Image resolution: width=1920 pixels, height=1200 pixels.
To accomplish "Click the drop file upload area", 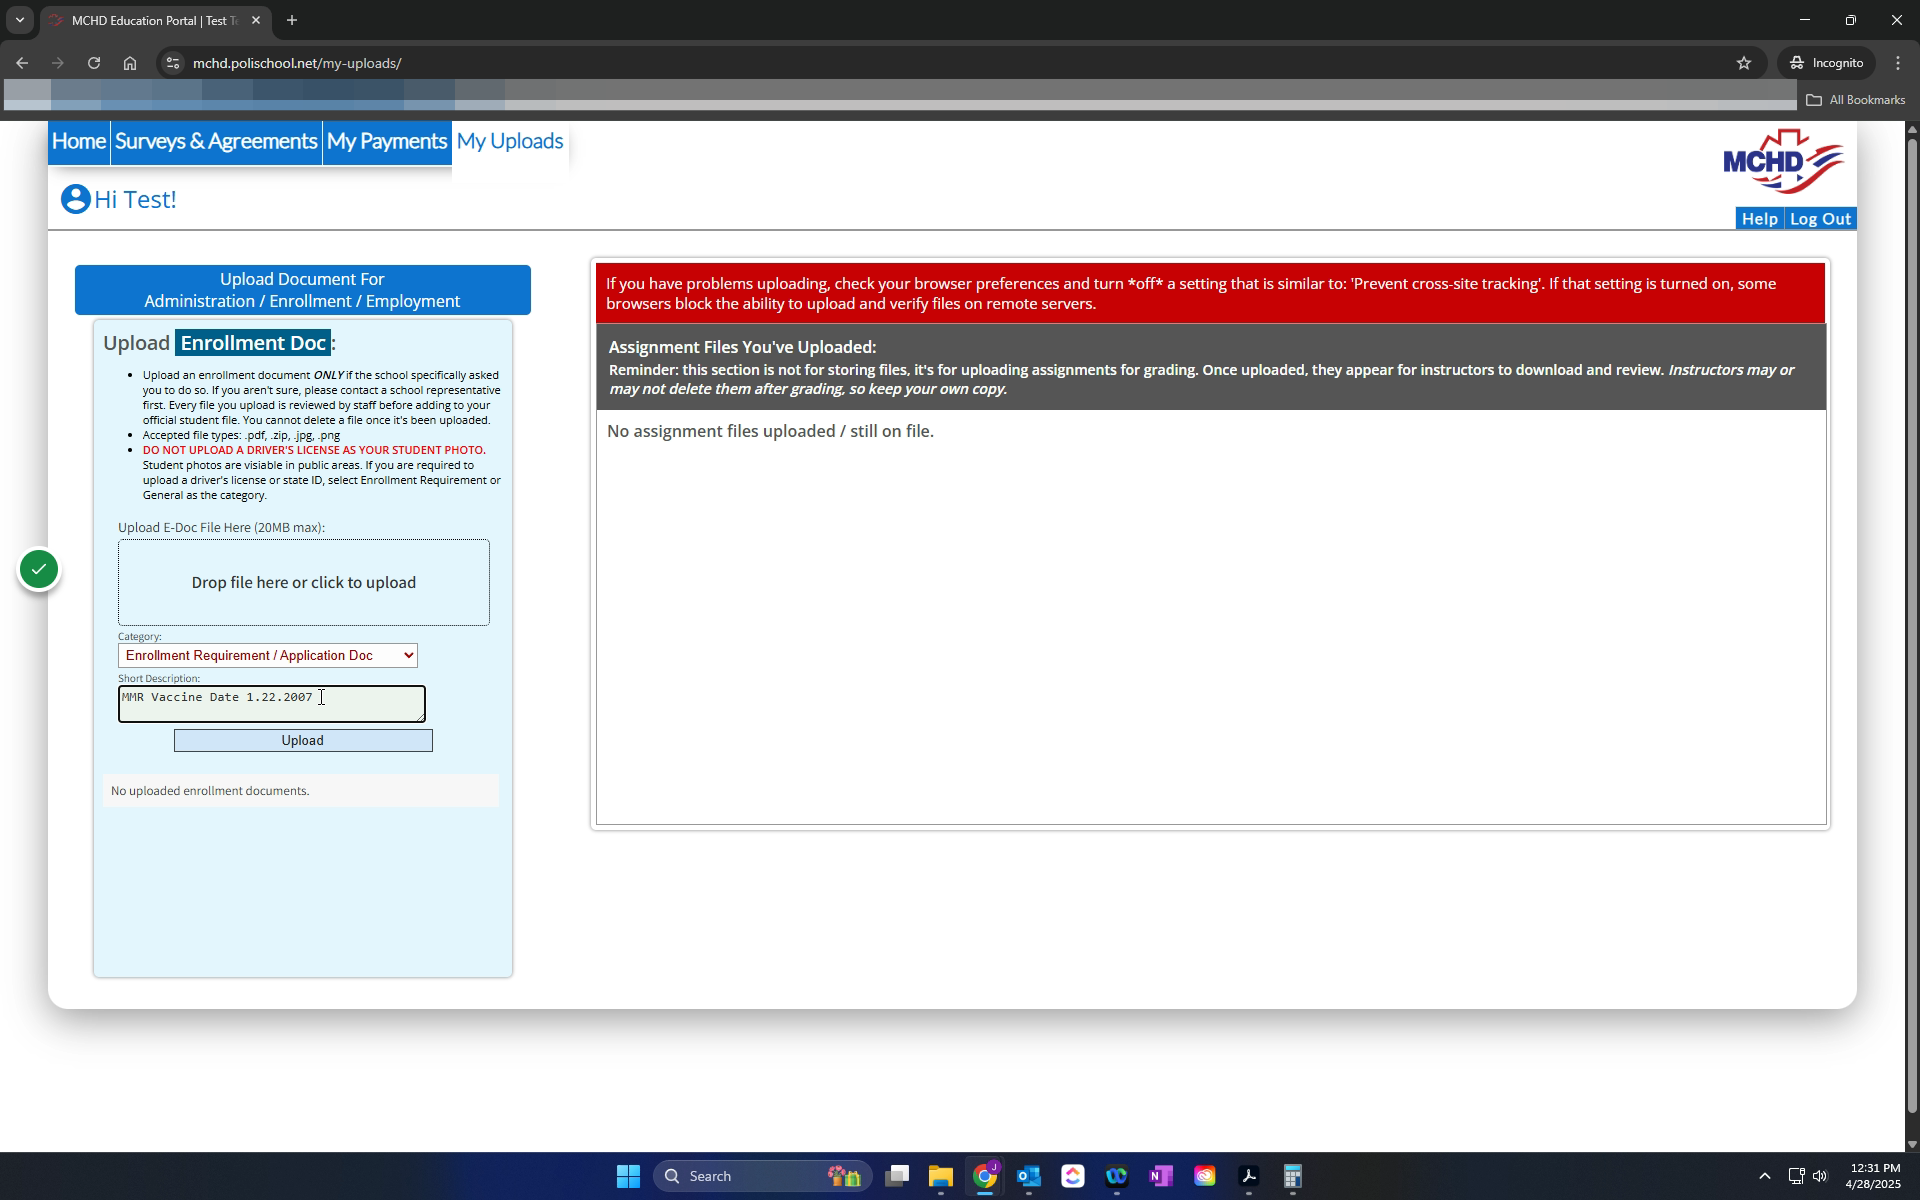I will 304,583.
